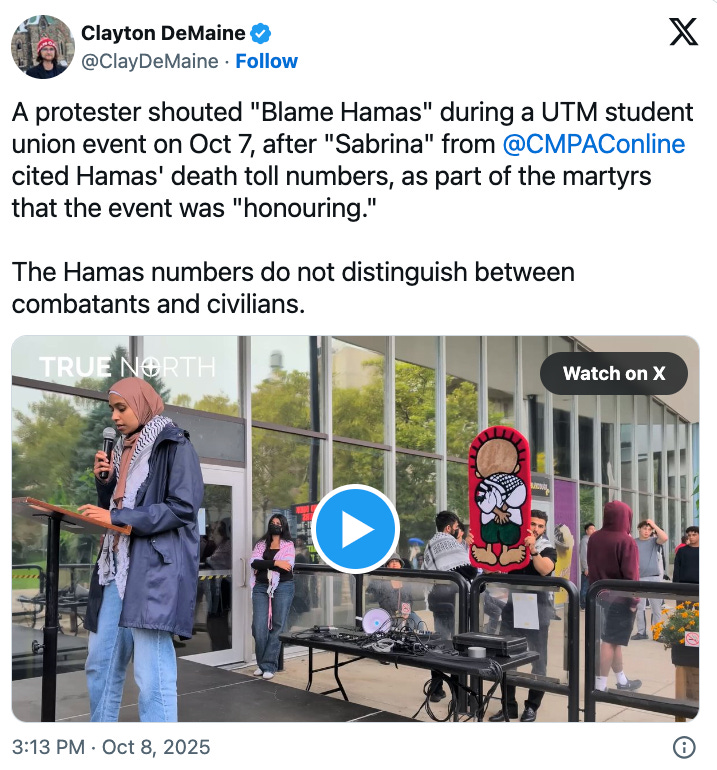
Task: Click the blue play button on video
Action: point(355,529)
